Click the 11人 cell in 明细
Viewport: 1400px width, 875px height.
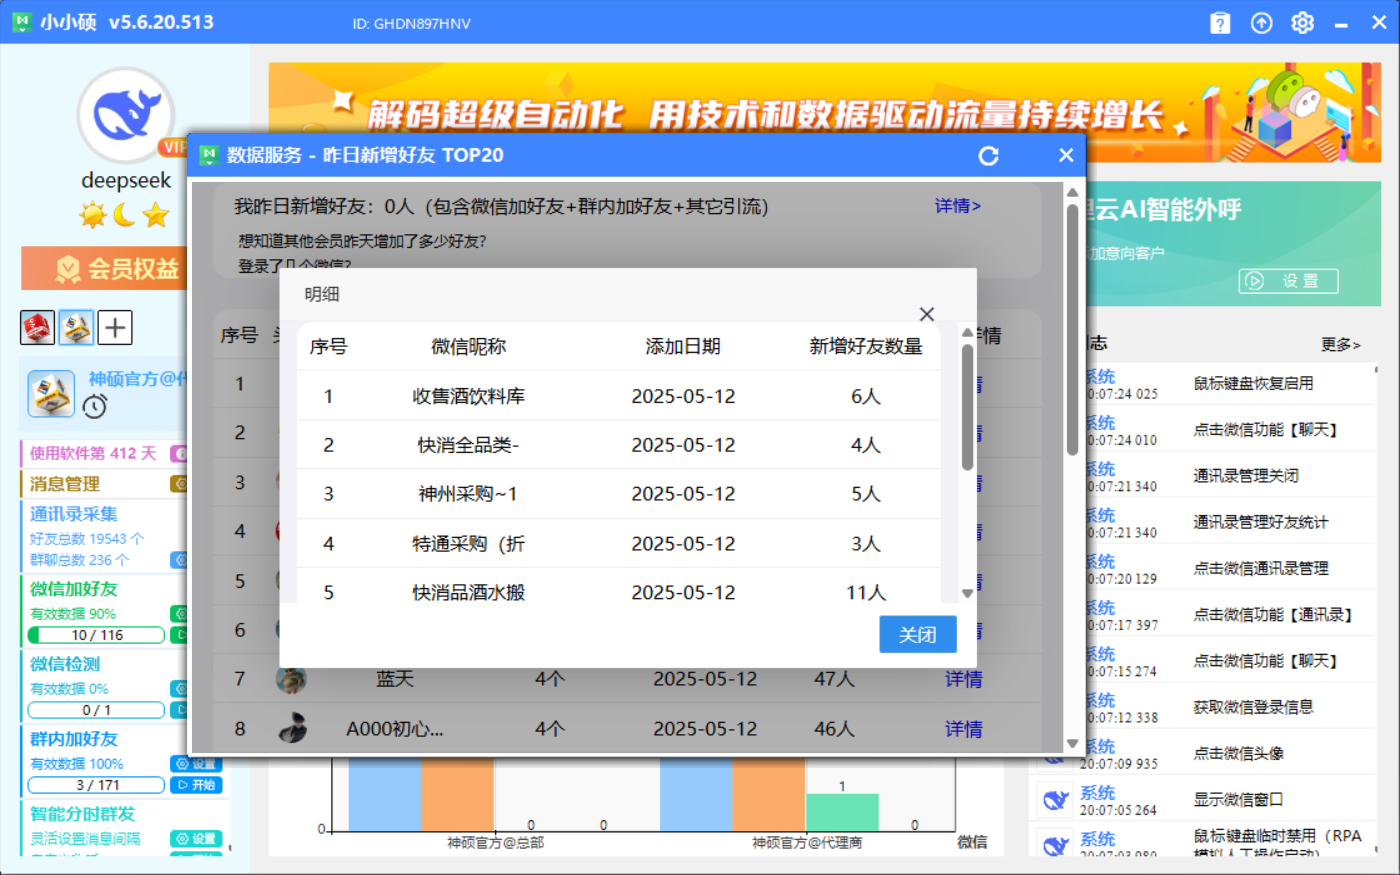click(x=866, y=593)
